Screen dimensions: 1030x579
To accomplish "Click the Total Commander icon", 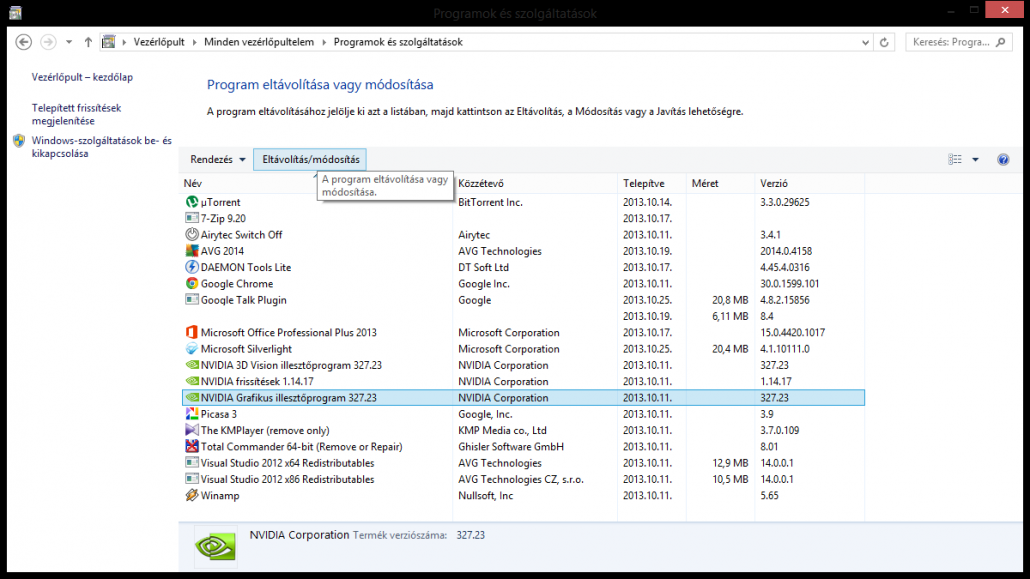I will [x=192, y=446].
